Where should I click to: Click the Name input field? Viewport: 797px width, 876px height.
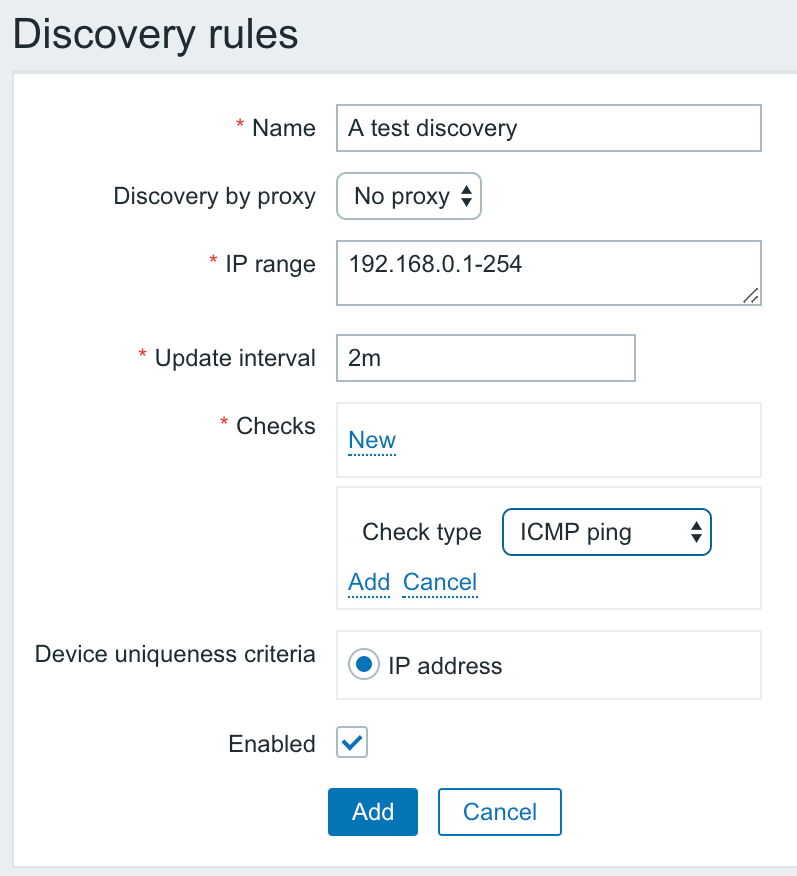(x=548, y=128)
